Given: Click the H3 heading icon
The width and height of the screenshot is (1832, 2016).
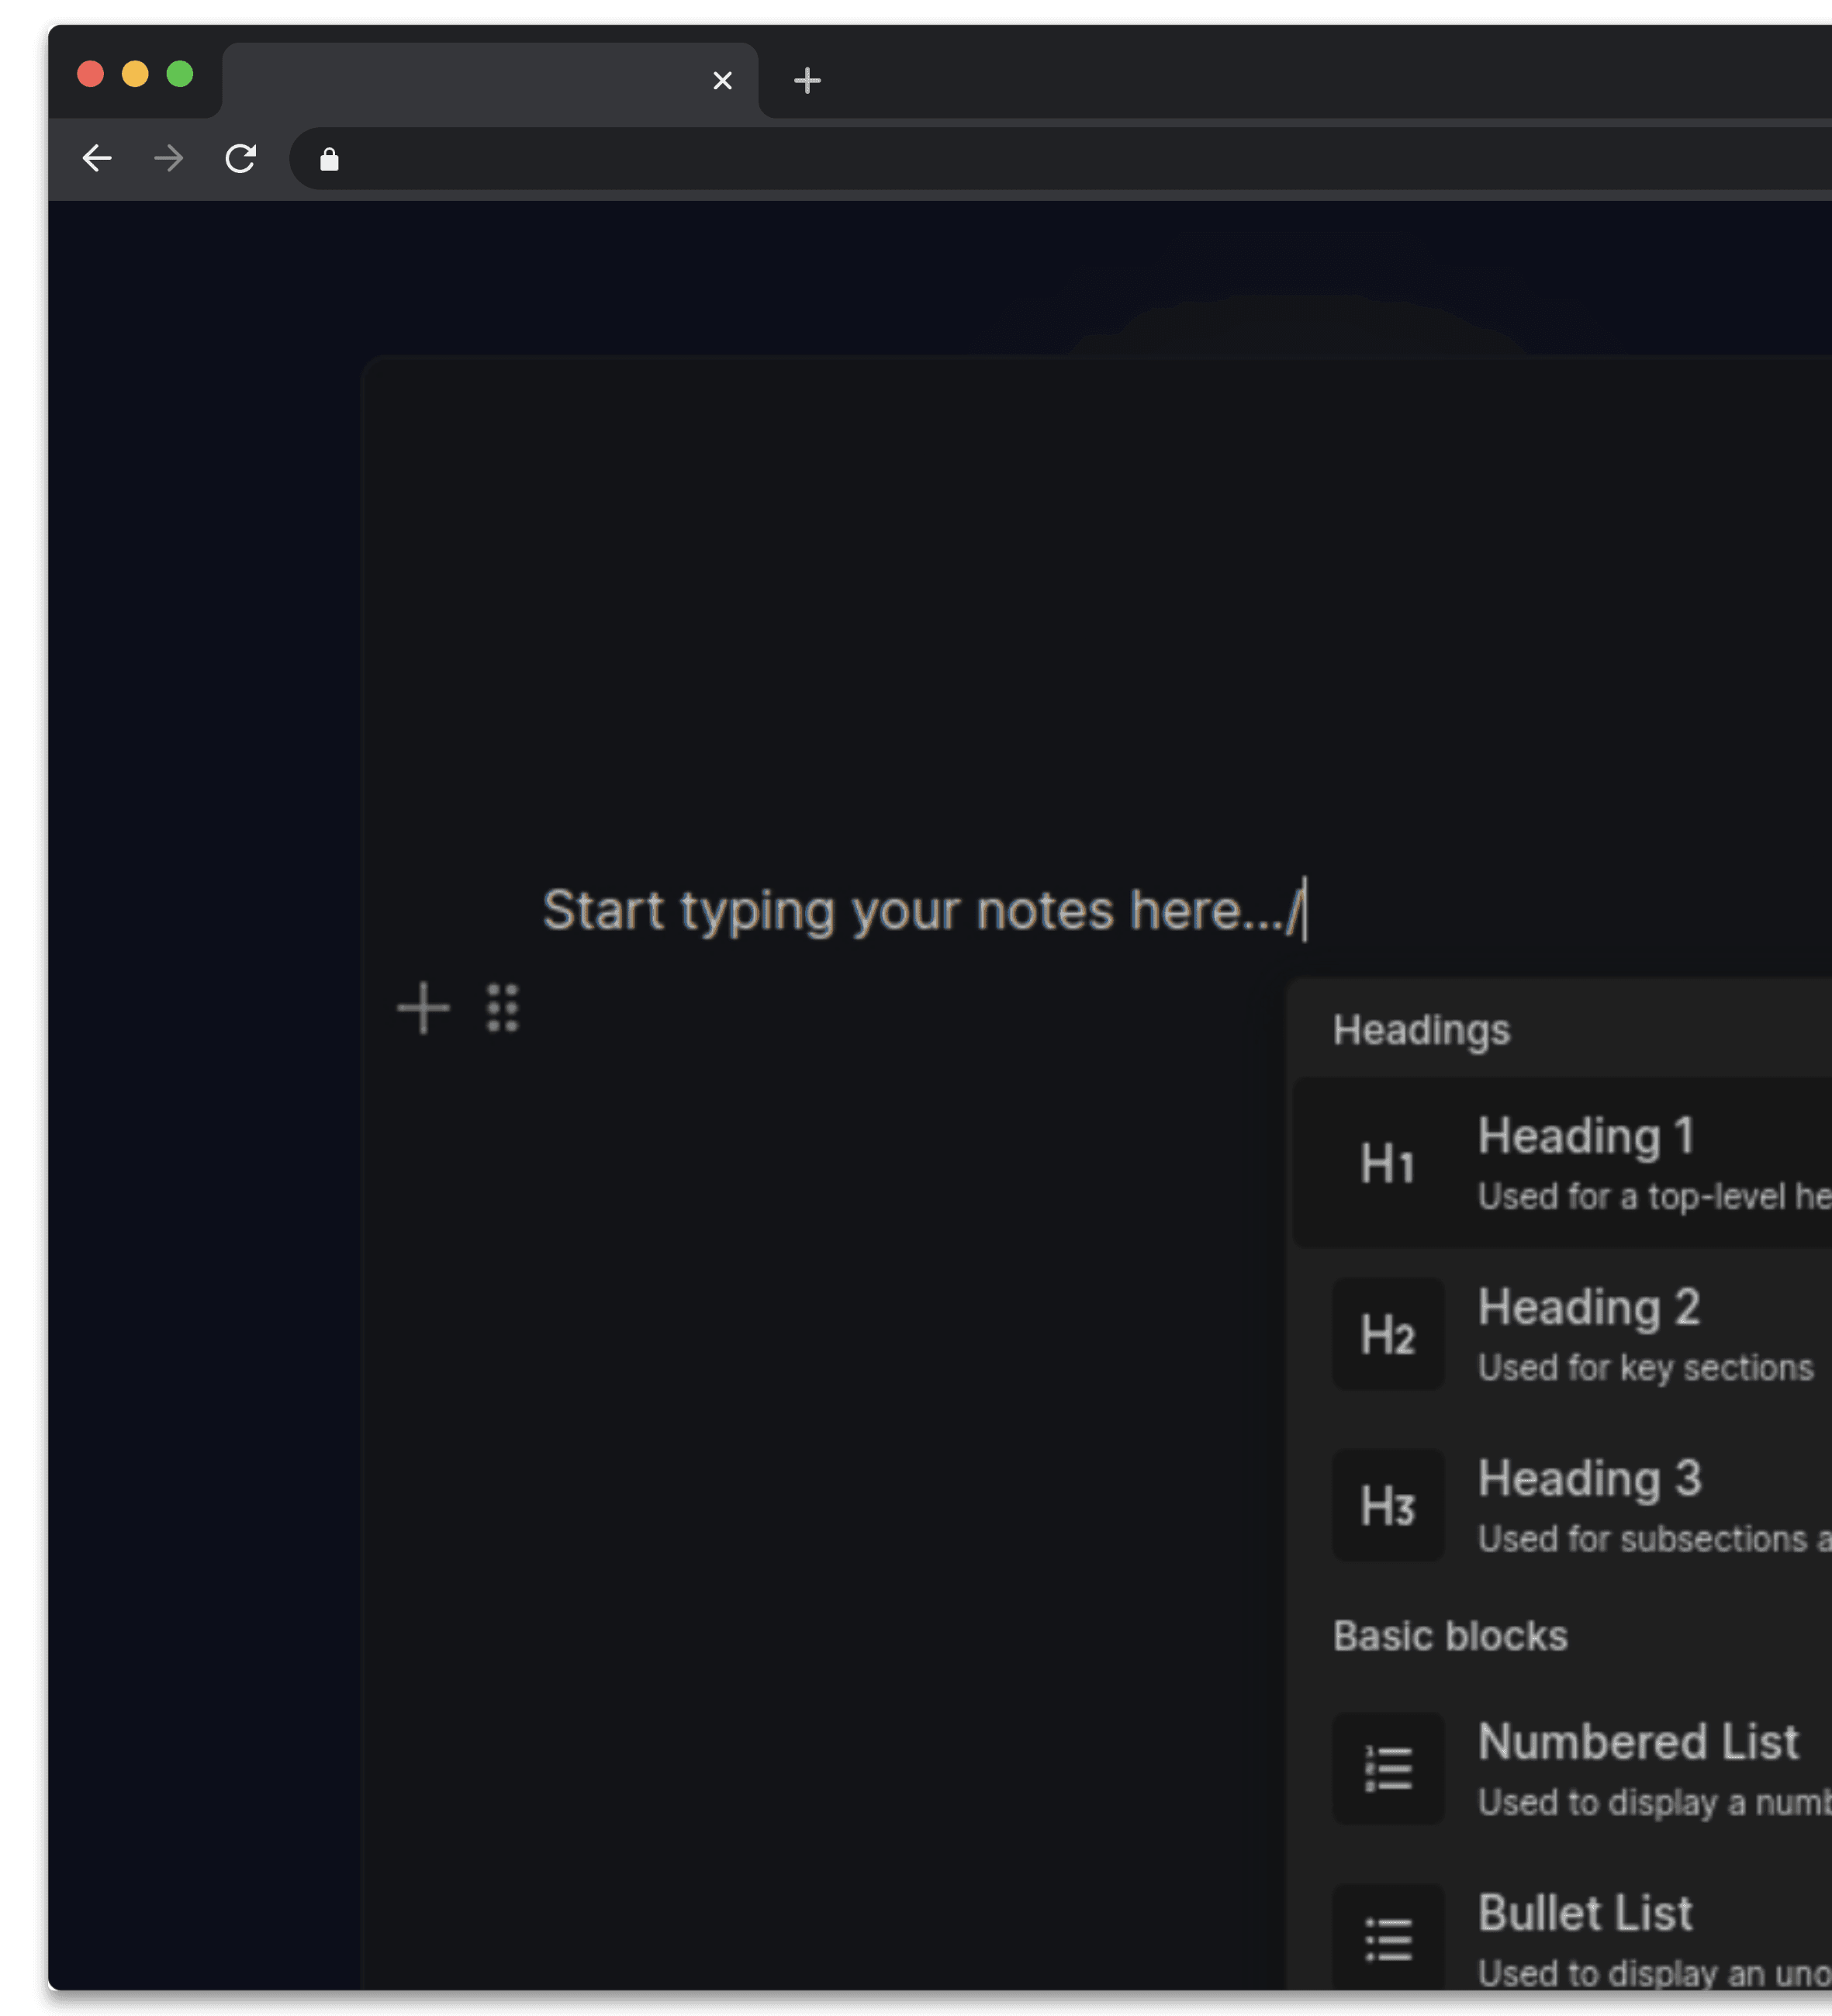Looking at the screenshot, I should click(1387, 1505).
